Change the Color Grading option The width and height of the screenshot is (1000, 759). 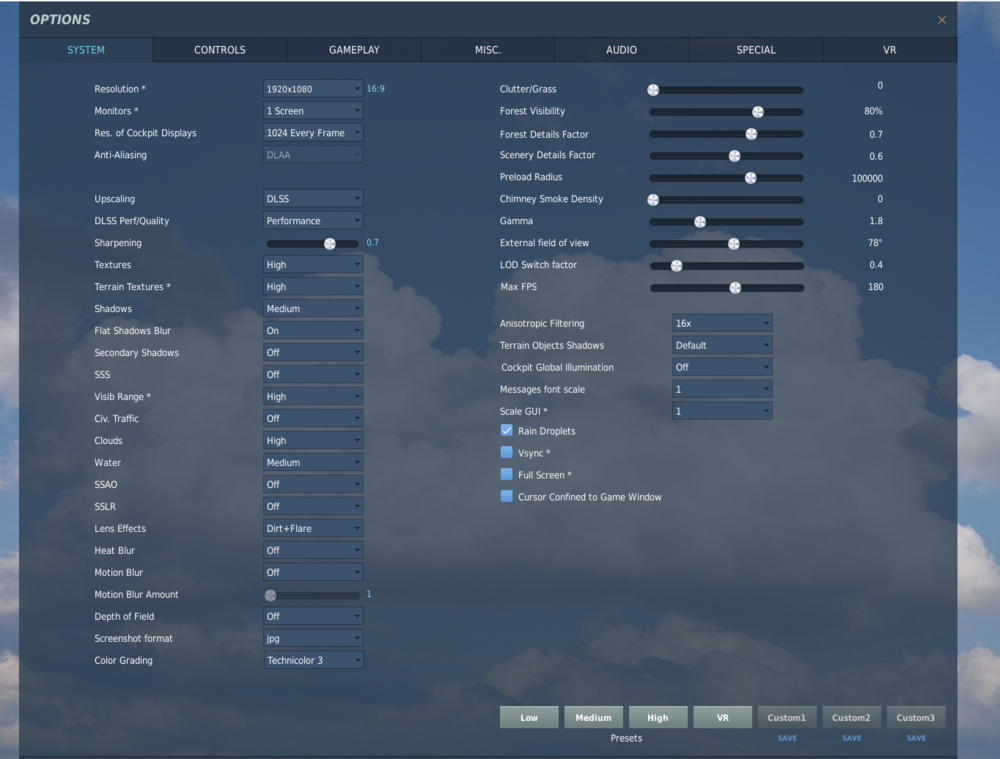coord(312,660)
